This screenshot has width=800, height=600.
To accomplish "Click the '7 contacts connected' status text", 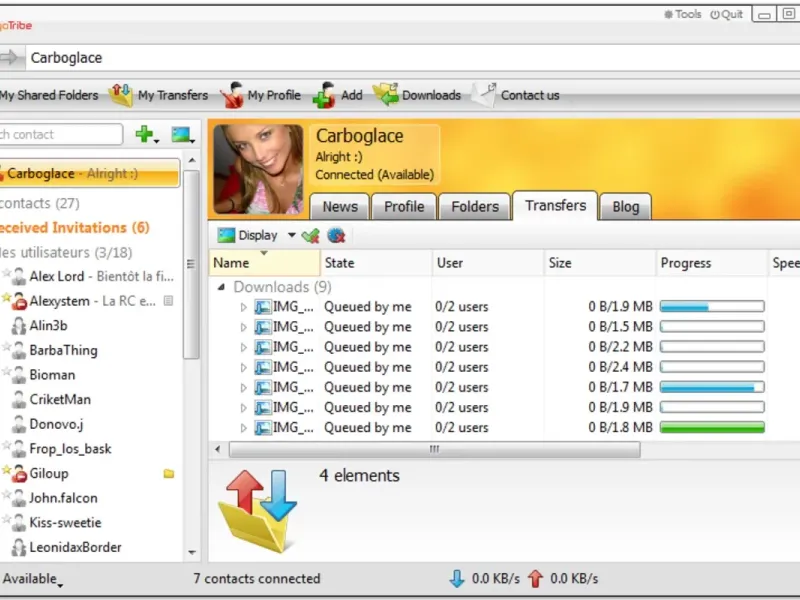I will 257,579.
